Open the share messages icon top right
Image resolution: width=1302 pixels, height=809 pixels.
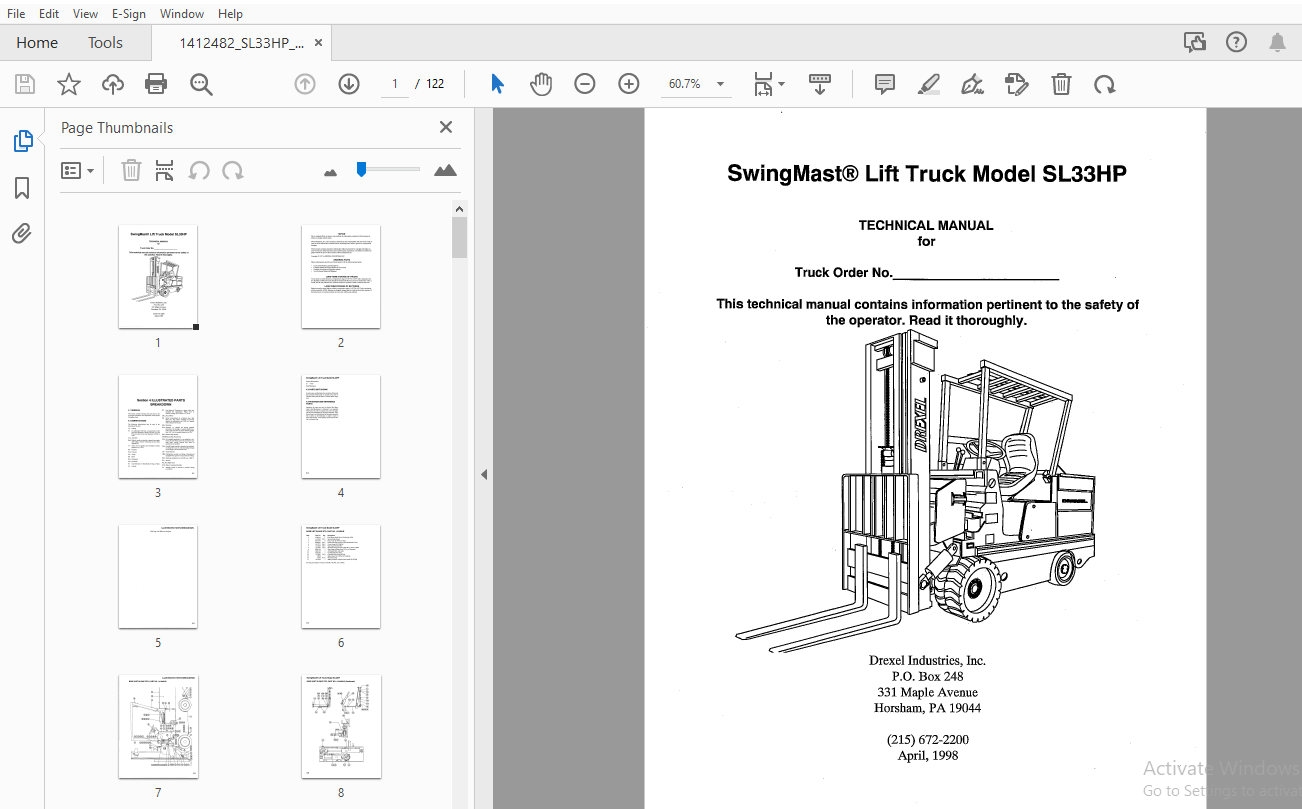[x=1194, y=42]
